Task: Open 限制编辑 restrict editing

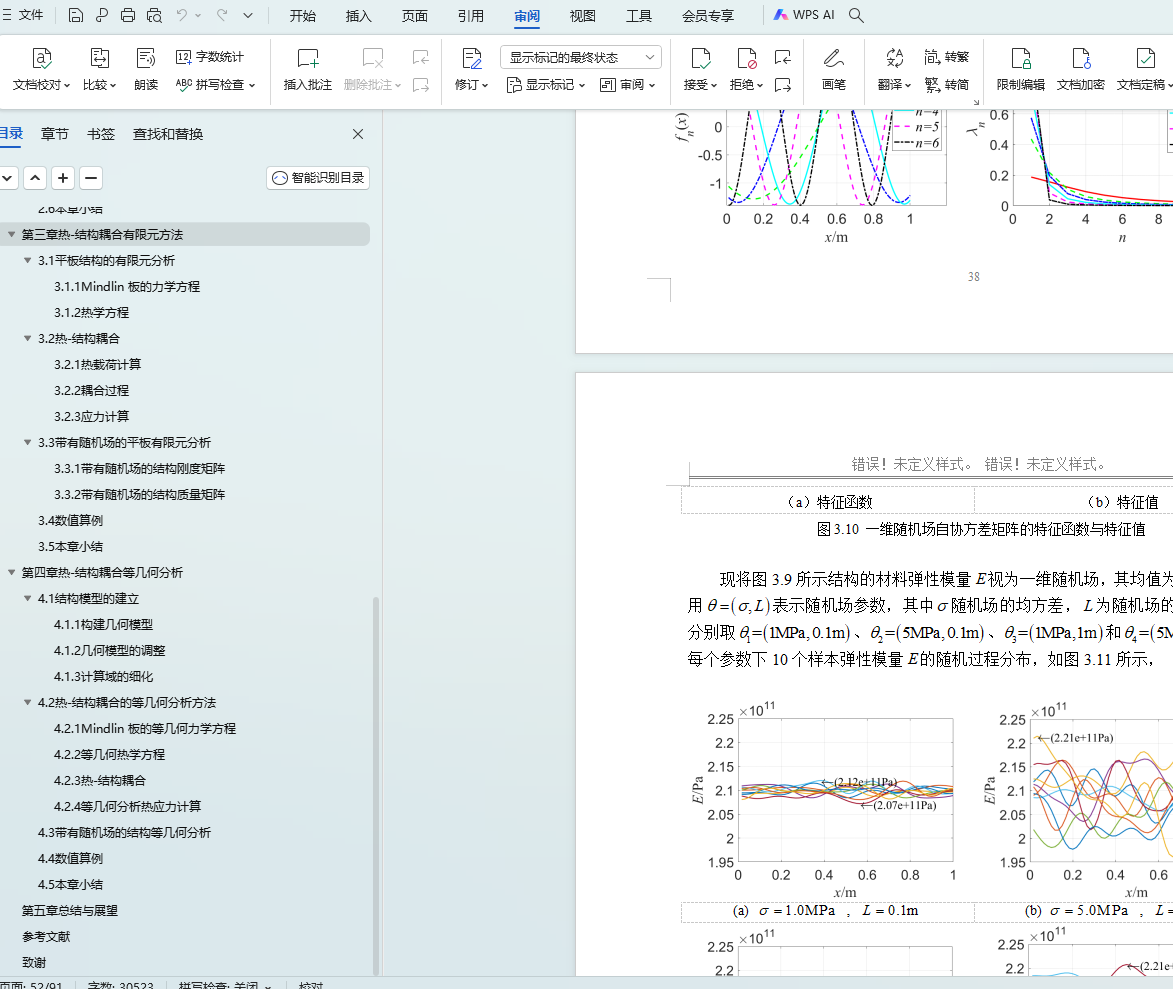Action: tap(1020, 69)
